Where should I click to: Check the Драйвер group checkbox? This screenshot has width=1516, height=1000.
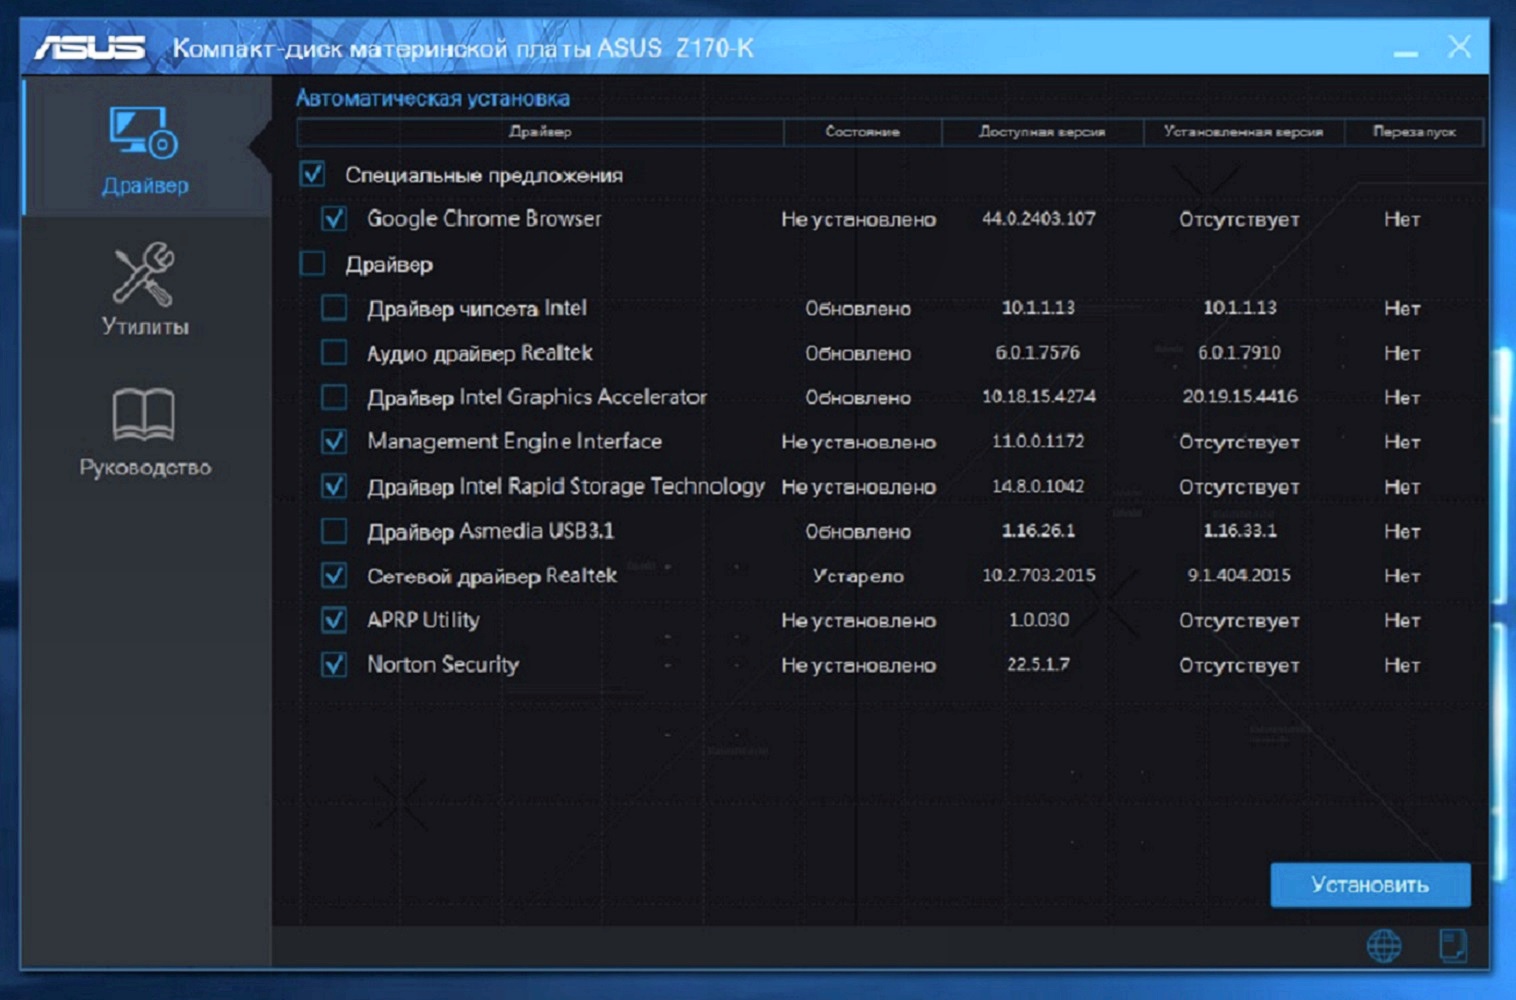312,264
